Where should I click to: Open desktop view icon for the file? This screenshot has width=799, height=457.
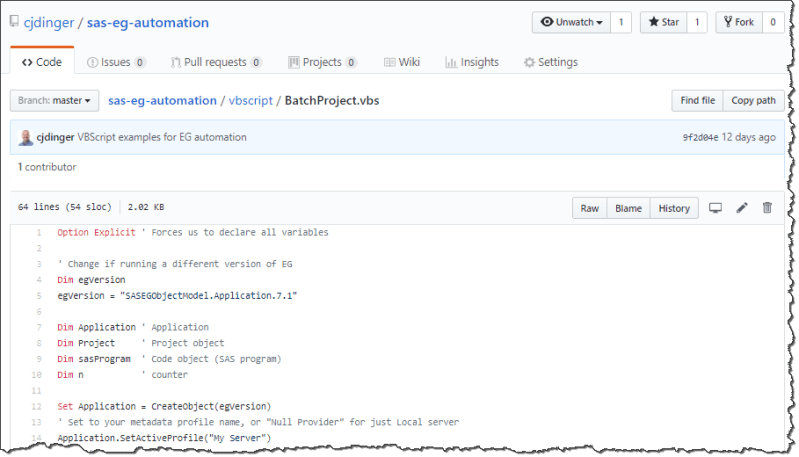click(715, 208)
